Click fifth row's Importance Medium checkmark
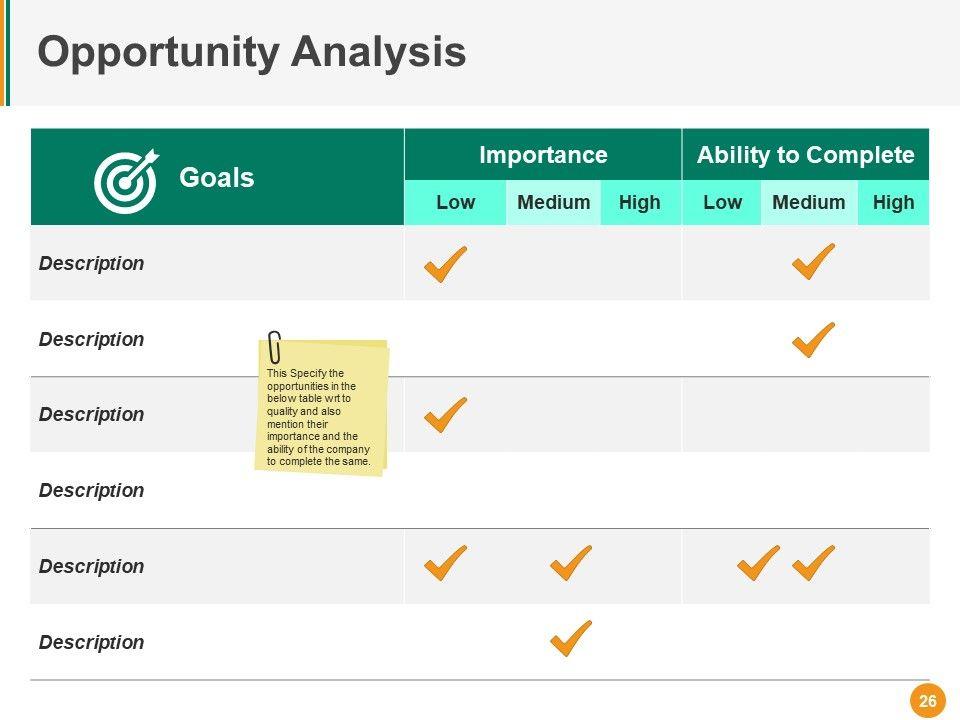Screen dimensions: 960x720 [x=570, y=563]
